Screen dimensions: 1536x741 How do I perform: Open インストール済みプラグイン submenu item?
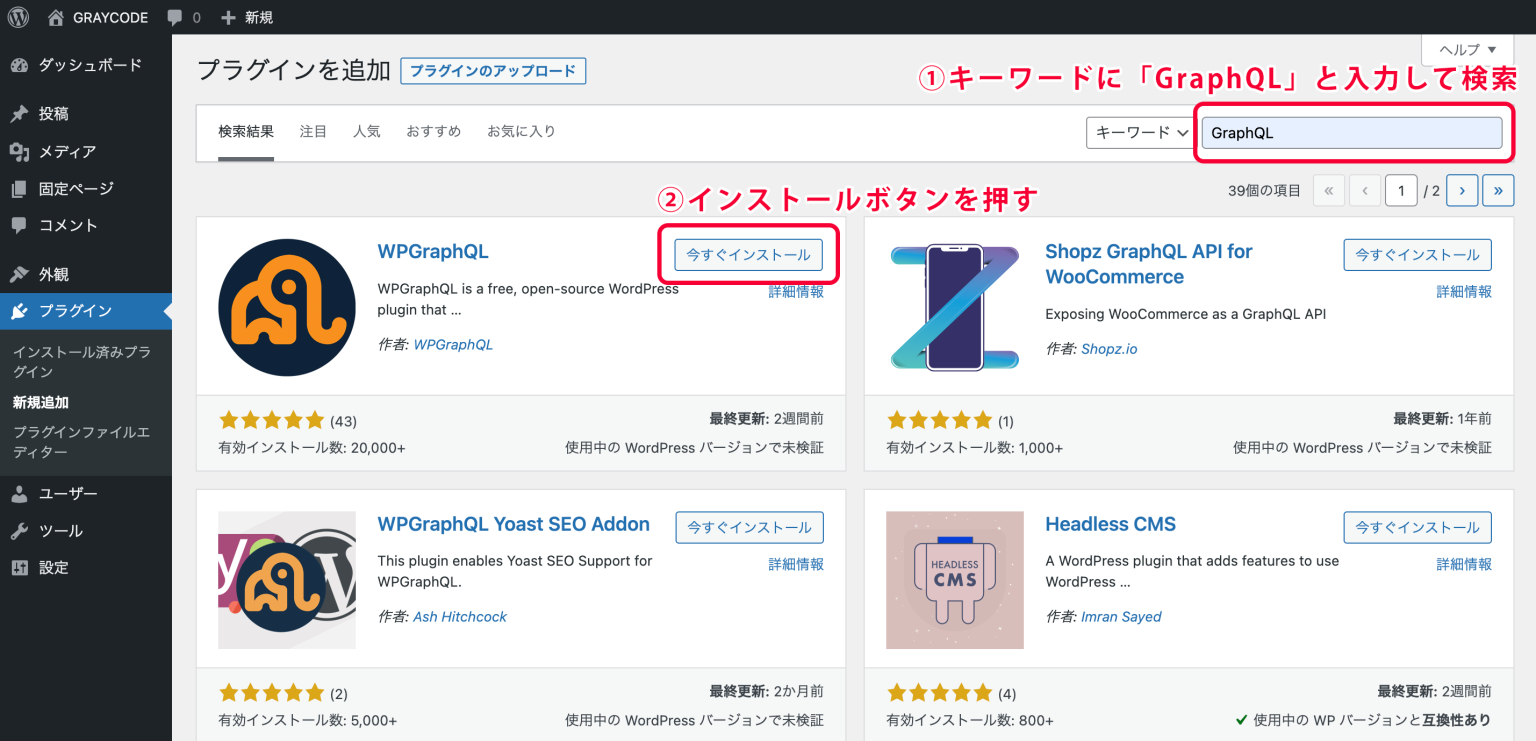coord(82,362)
